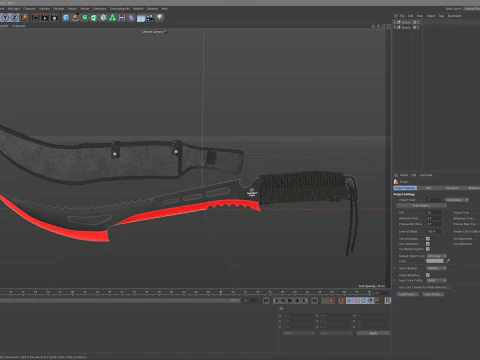The image size is (480, 360).
Task: Click Apply in Coordinates Manager
Action: point(373,333)
